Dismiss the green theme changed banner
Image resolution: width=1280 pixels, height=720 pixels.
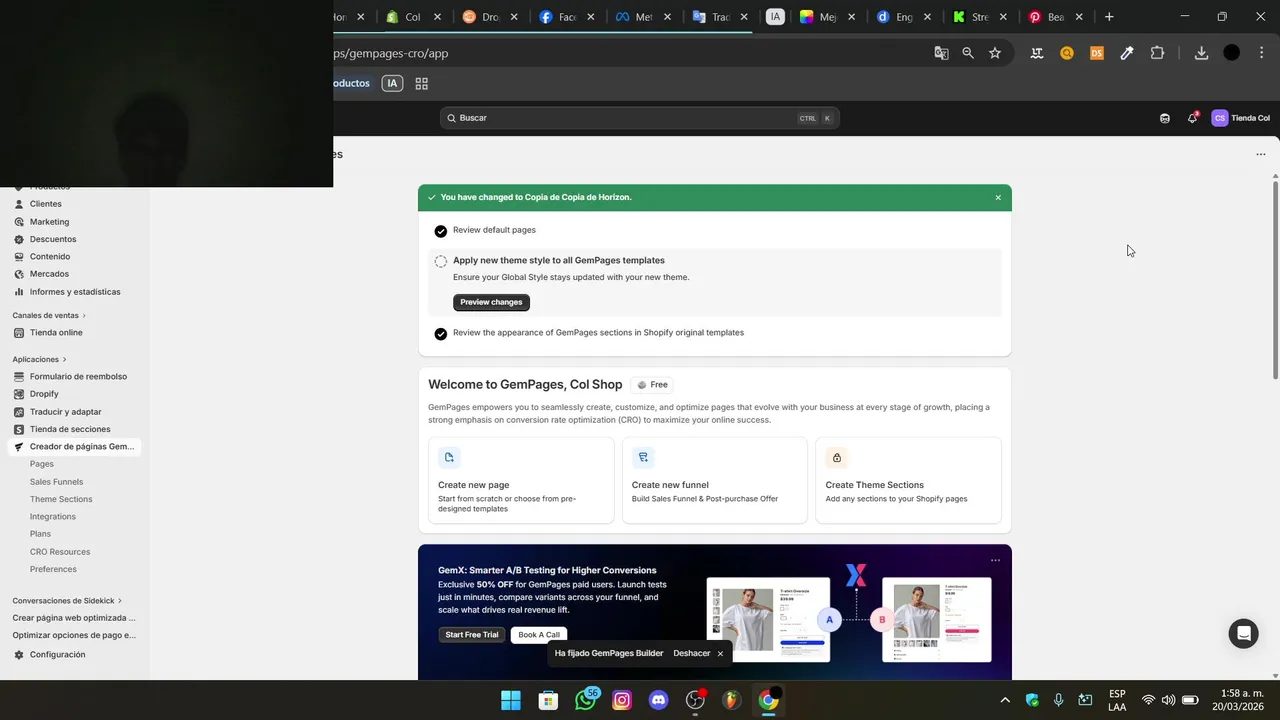pos(998,198)
